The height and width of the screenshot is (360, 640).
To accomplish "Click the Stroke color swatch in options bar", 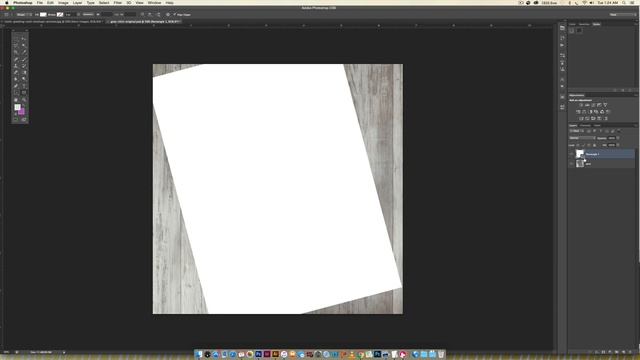I will click(x=60, y=15).
